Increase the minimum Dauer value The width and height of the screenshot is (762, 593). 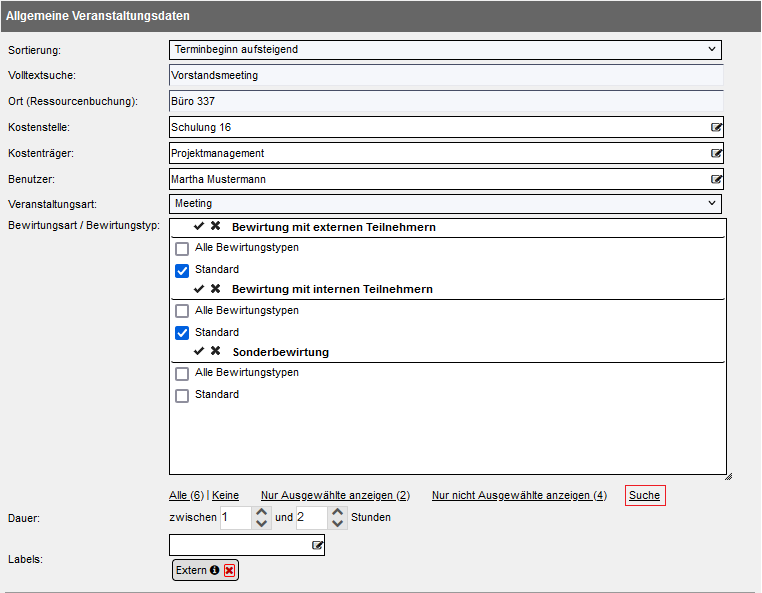tap(261, 512)
